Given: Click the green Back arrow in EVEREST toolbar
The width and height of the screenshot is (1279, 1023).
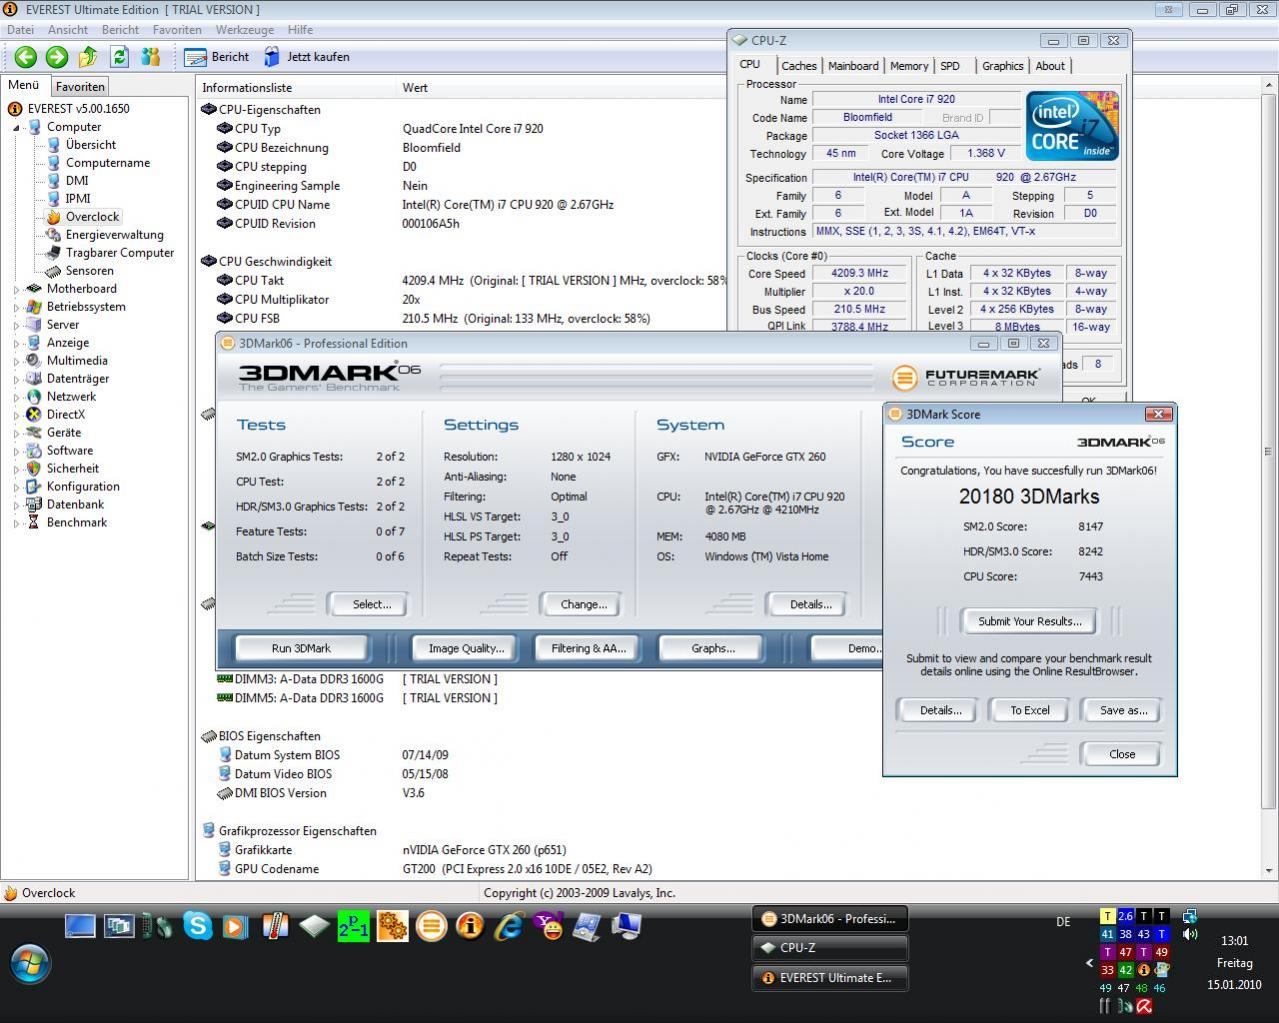Looking at the screenshot, I should (26, 57).
